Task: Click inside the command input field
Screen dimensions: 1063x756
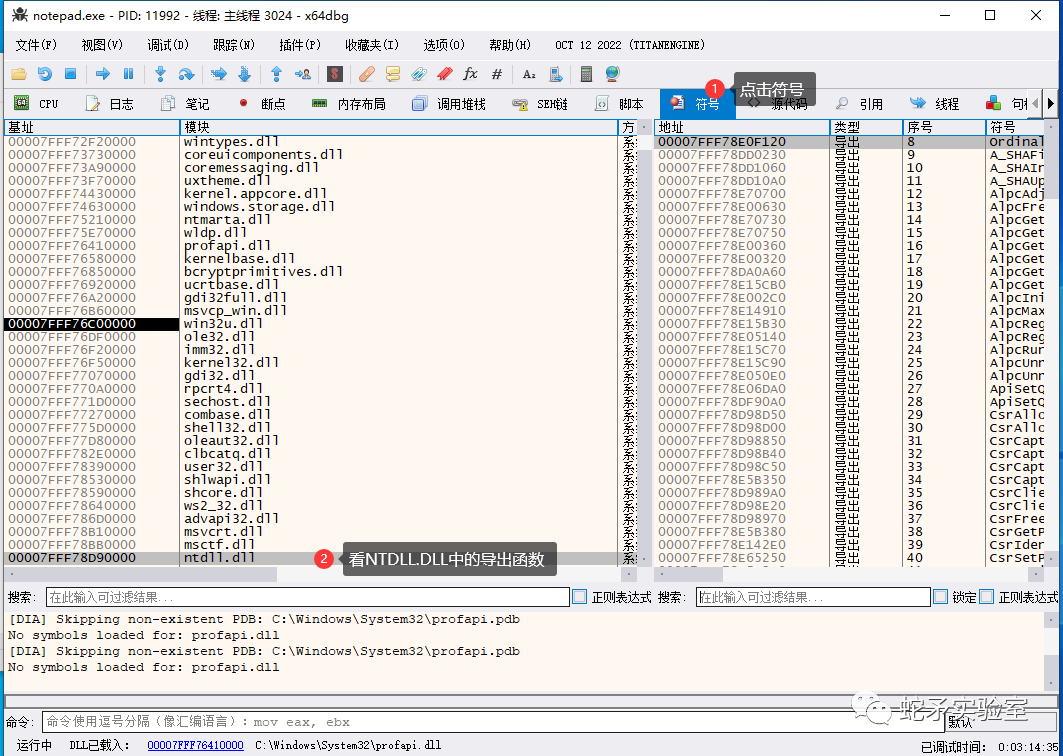Action: pyautogui.click(x=400, y=722)
